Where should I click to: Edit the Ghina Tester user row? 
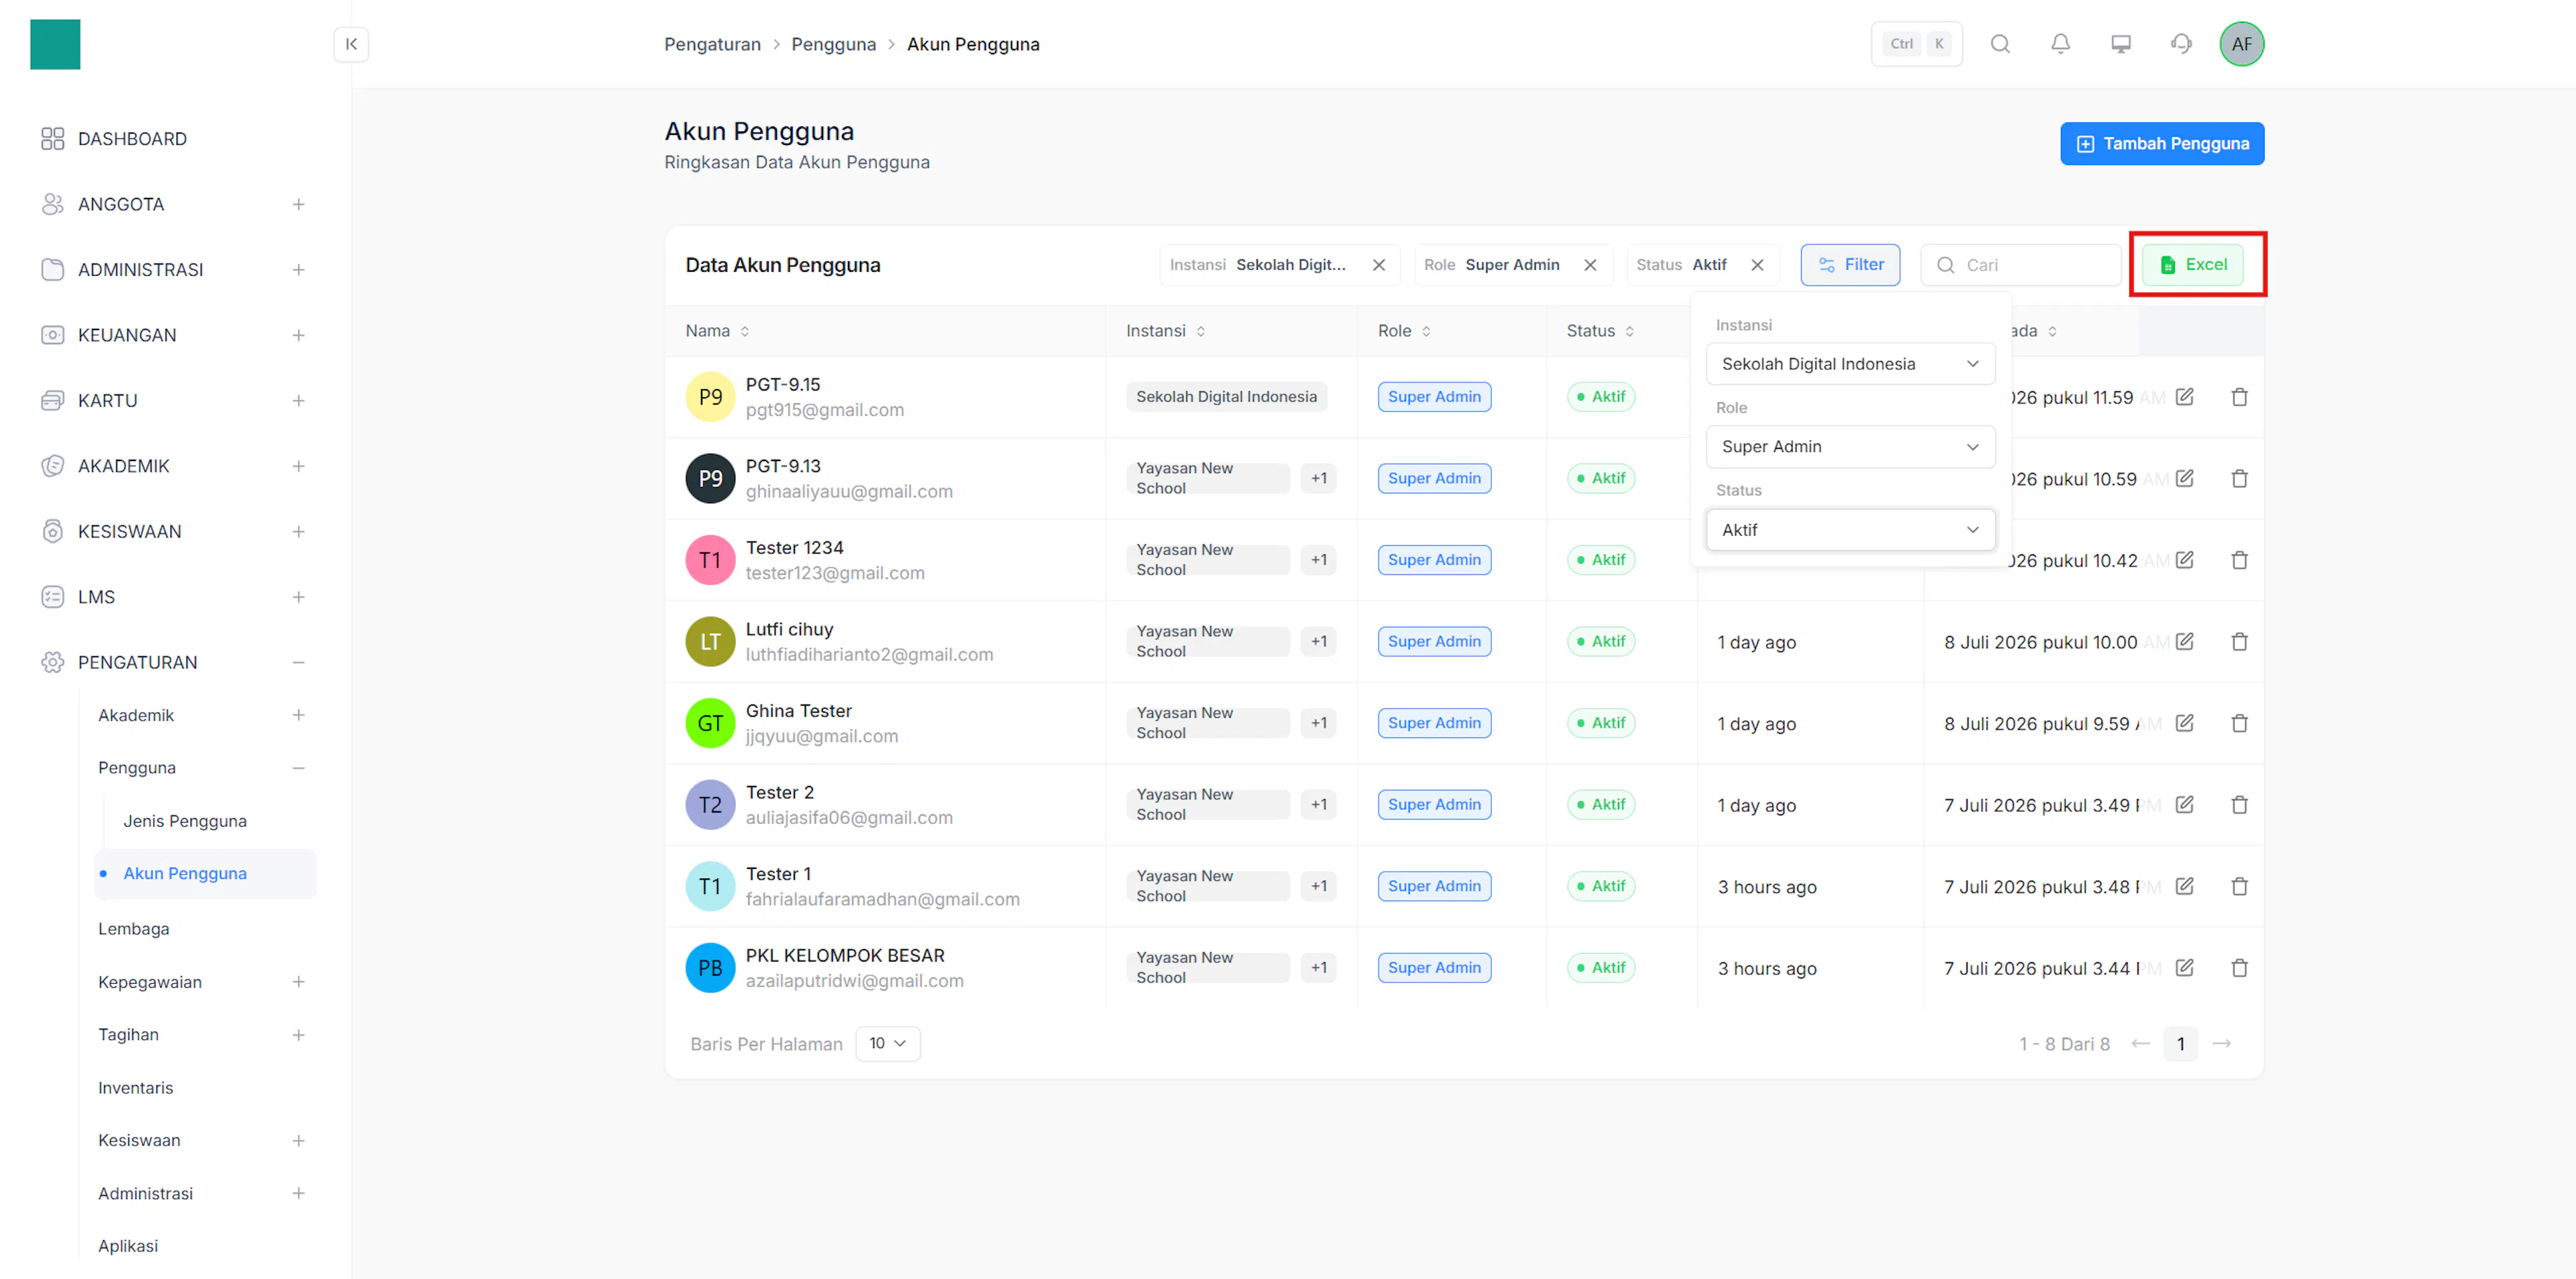[x=2185, y=723]
